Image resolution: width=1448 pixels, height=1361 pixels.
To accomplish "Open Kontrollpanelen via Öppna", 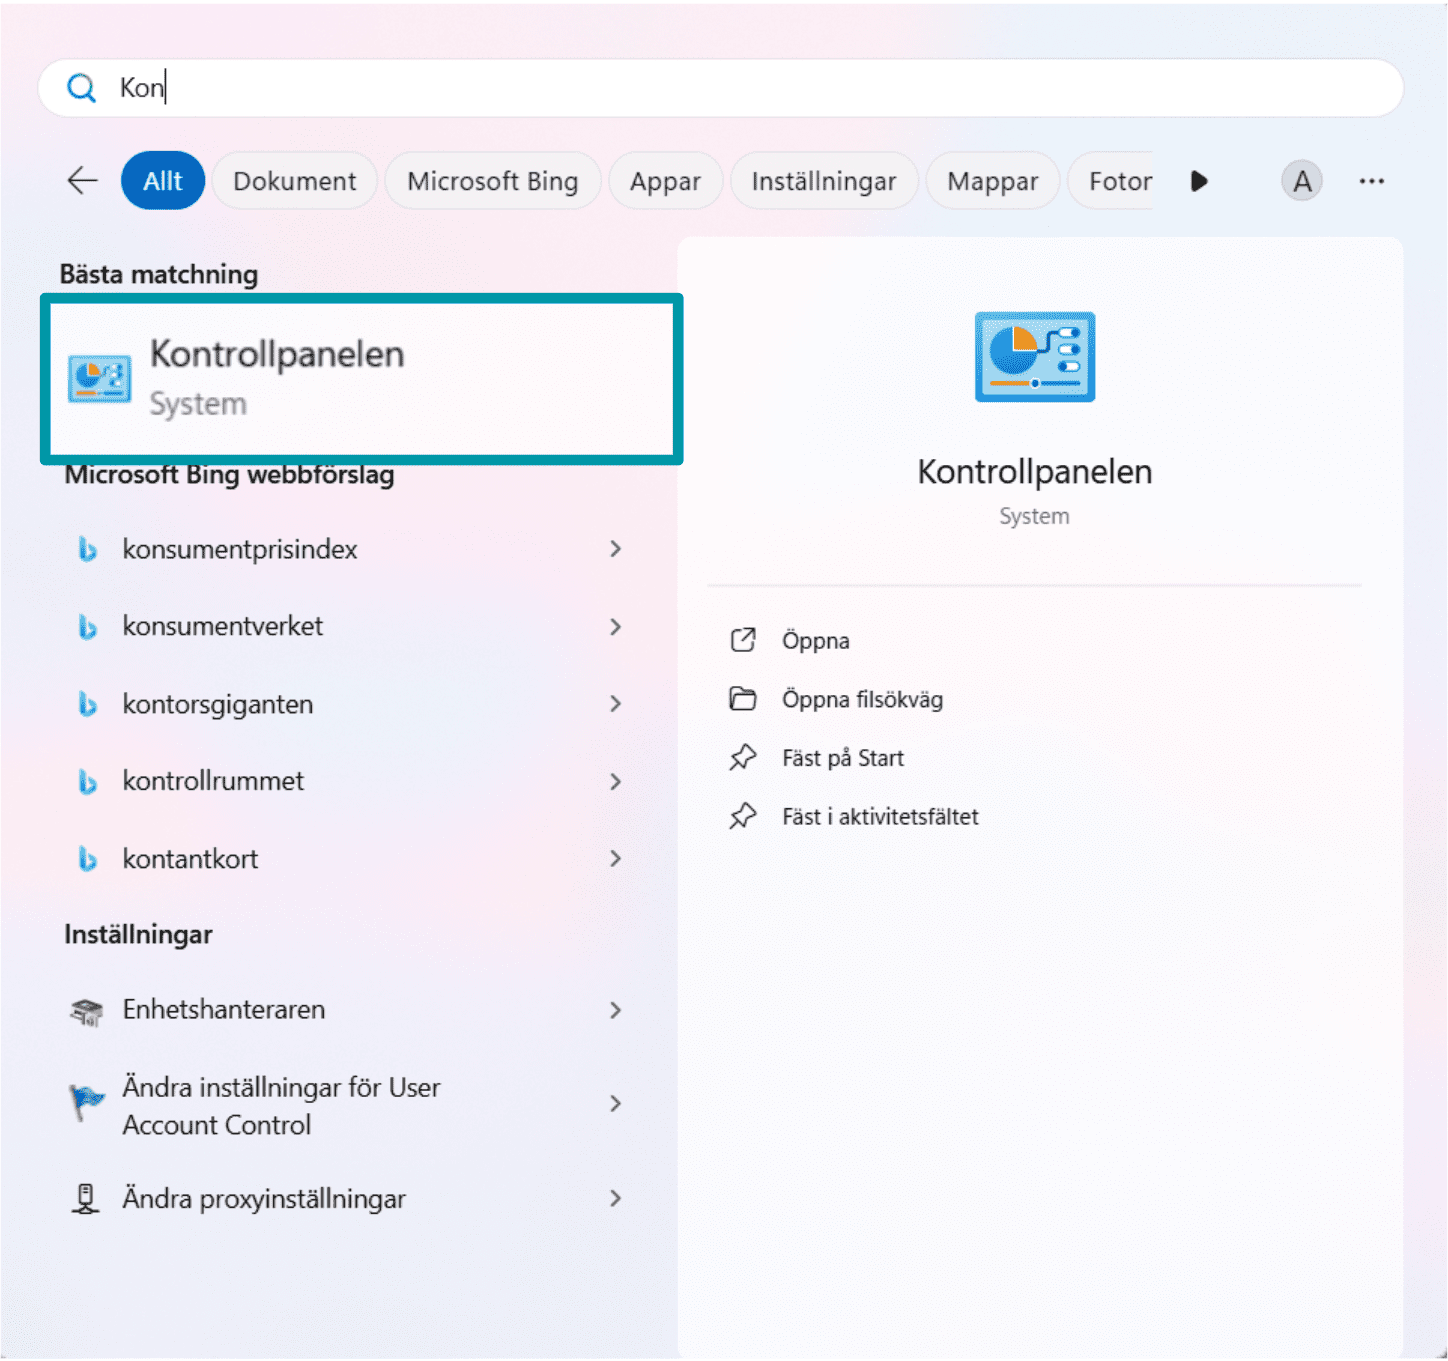I will [x=815, y=641].
